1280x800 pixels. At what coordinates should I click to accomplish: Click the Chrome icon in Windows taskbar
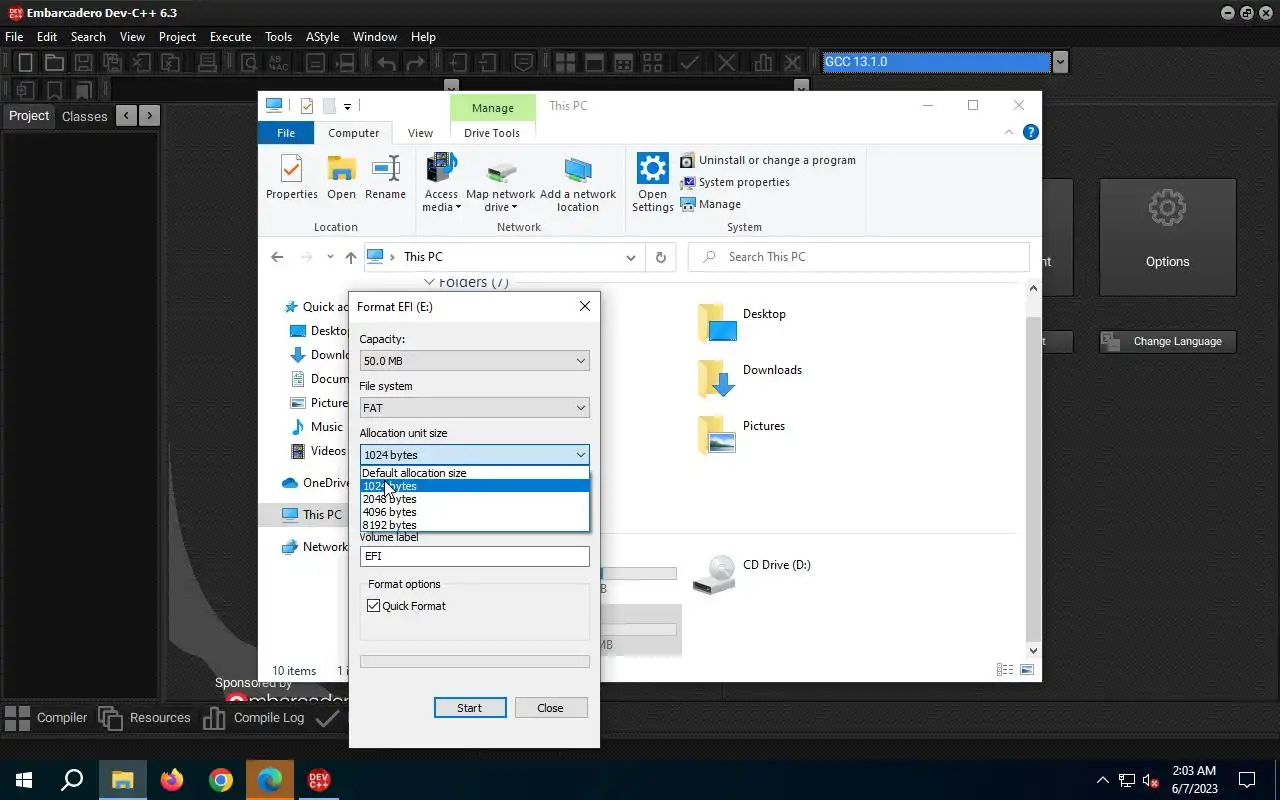221,780
